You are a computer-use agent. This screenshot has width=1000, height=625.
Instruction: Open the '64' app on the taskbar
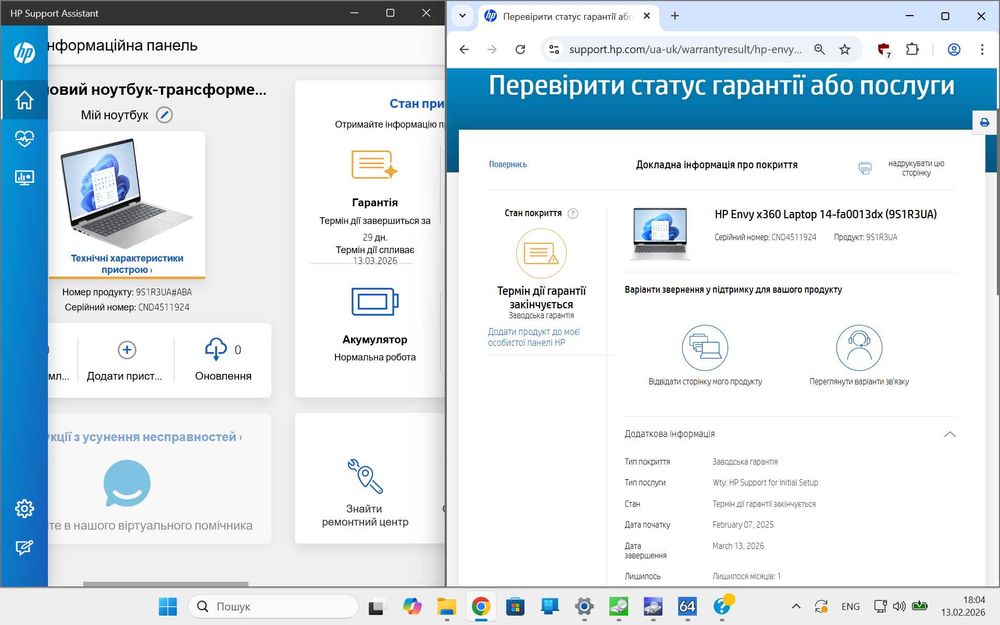687,606
